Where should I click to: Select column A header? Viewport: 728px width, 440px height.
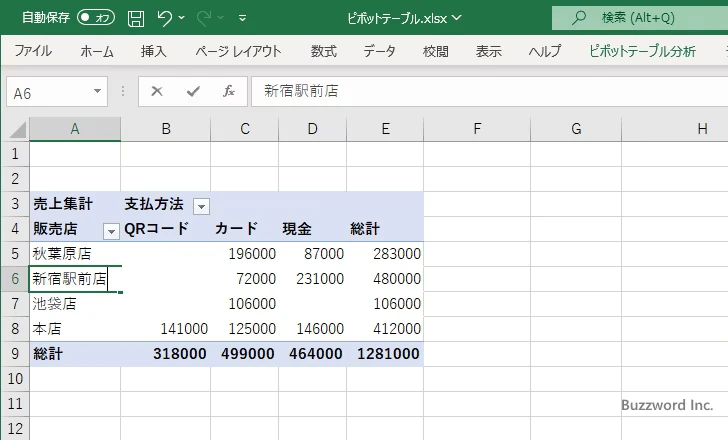coord(75,129)
